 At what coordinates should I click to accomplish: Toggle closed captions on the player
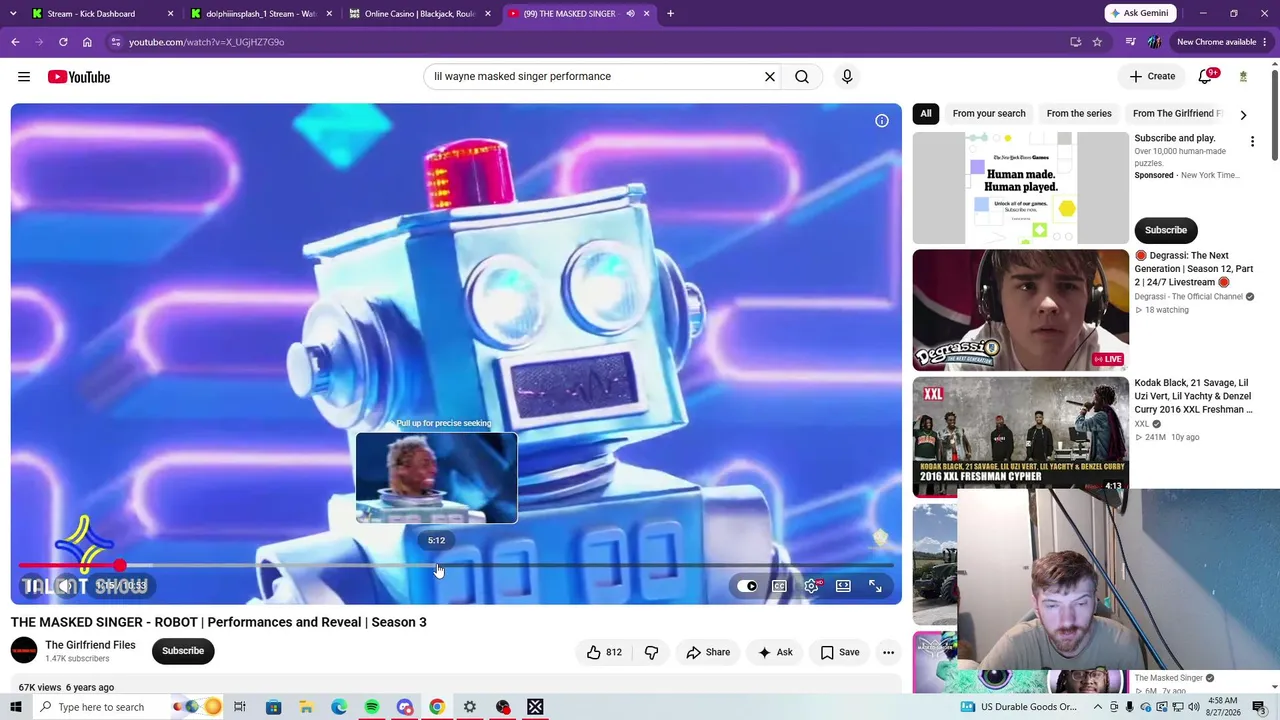coord(779,586)
